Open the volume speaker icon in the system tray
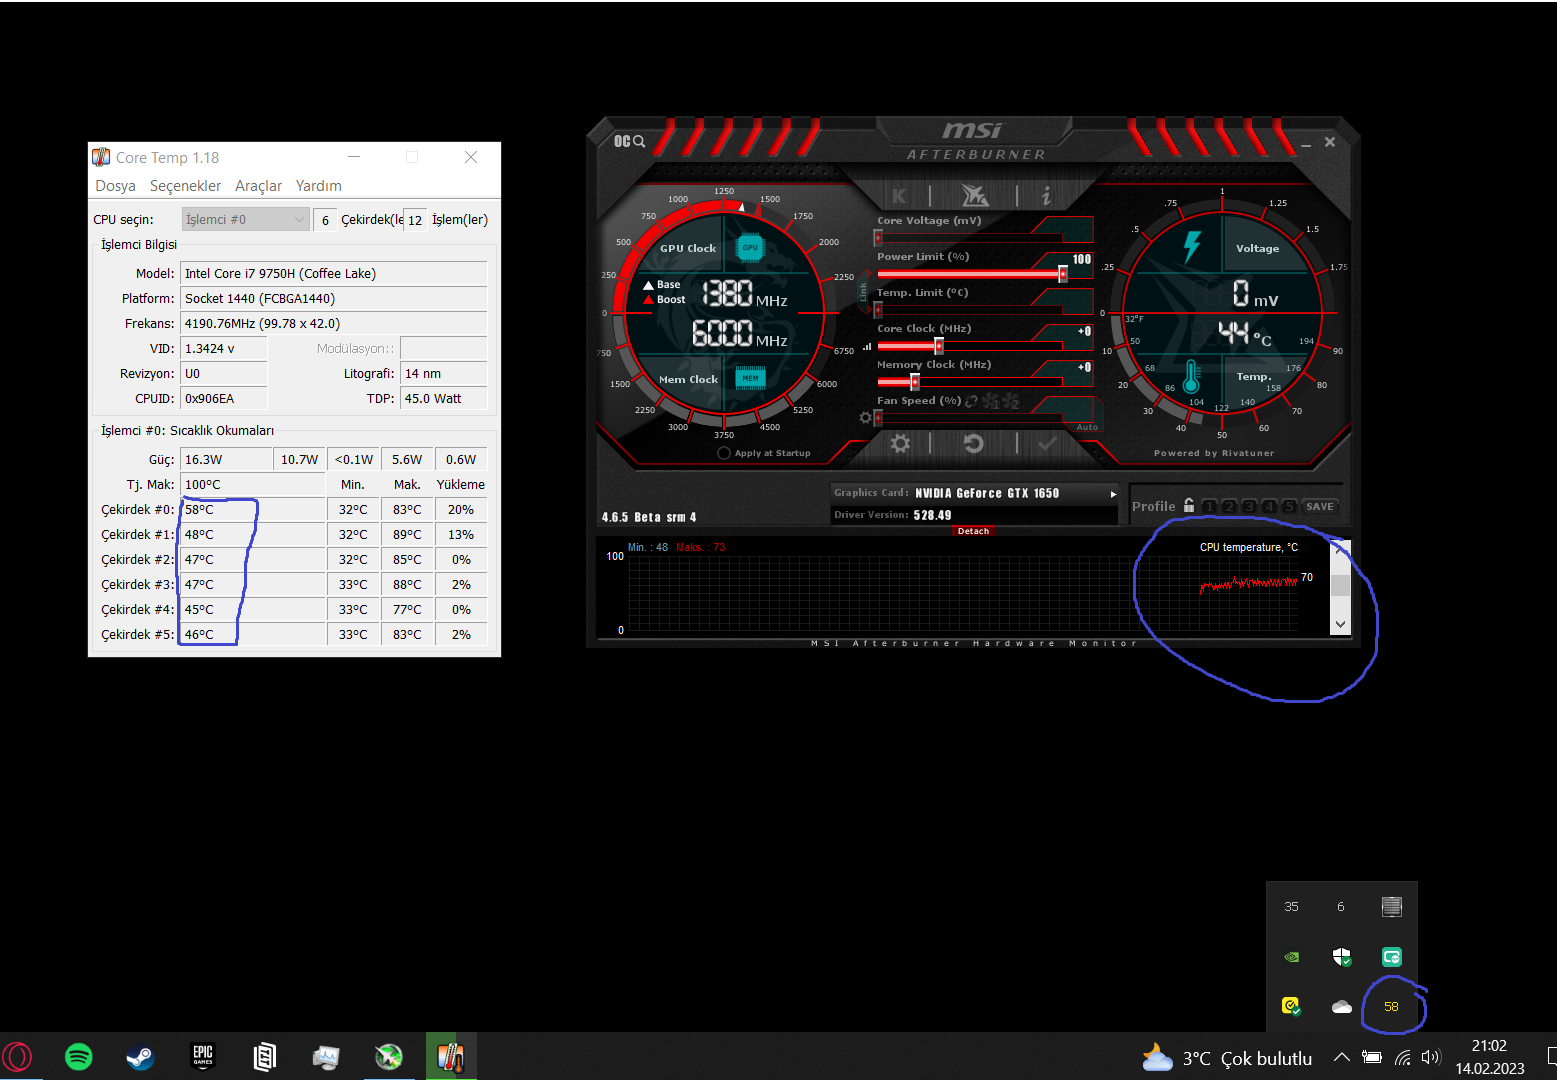This screenshot has width=1557, height=1080. [1431, 1058]
